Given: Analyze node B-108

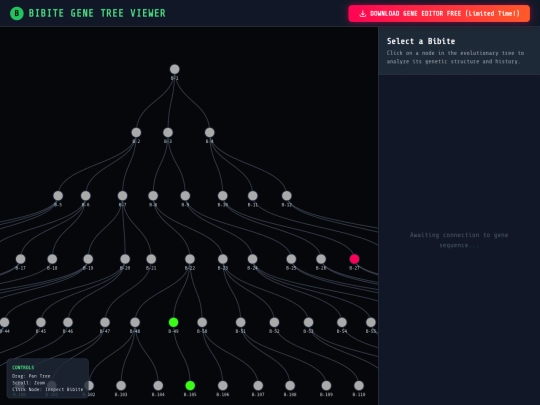Looking at the screenshot, I should pos(290,386).
